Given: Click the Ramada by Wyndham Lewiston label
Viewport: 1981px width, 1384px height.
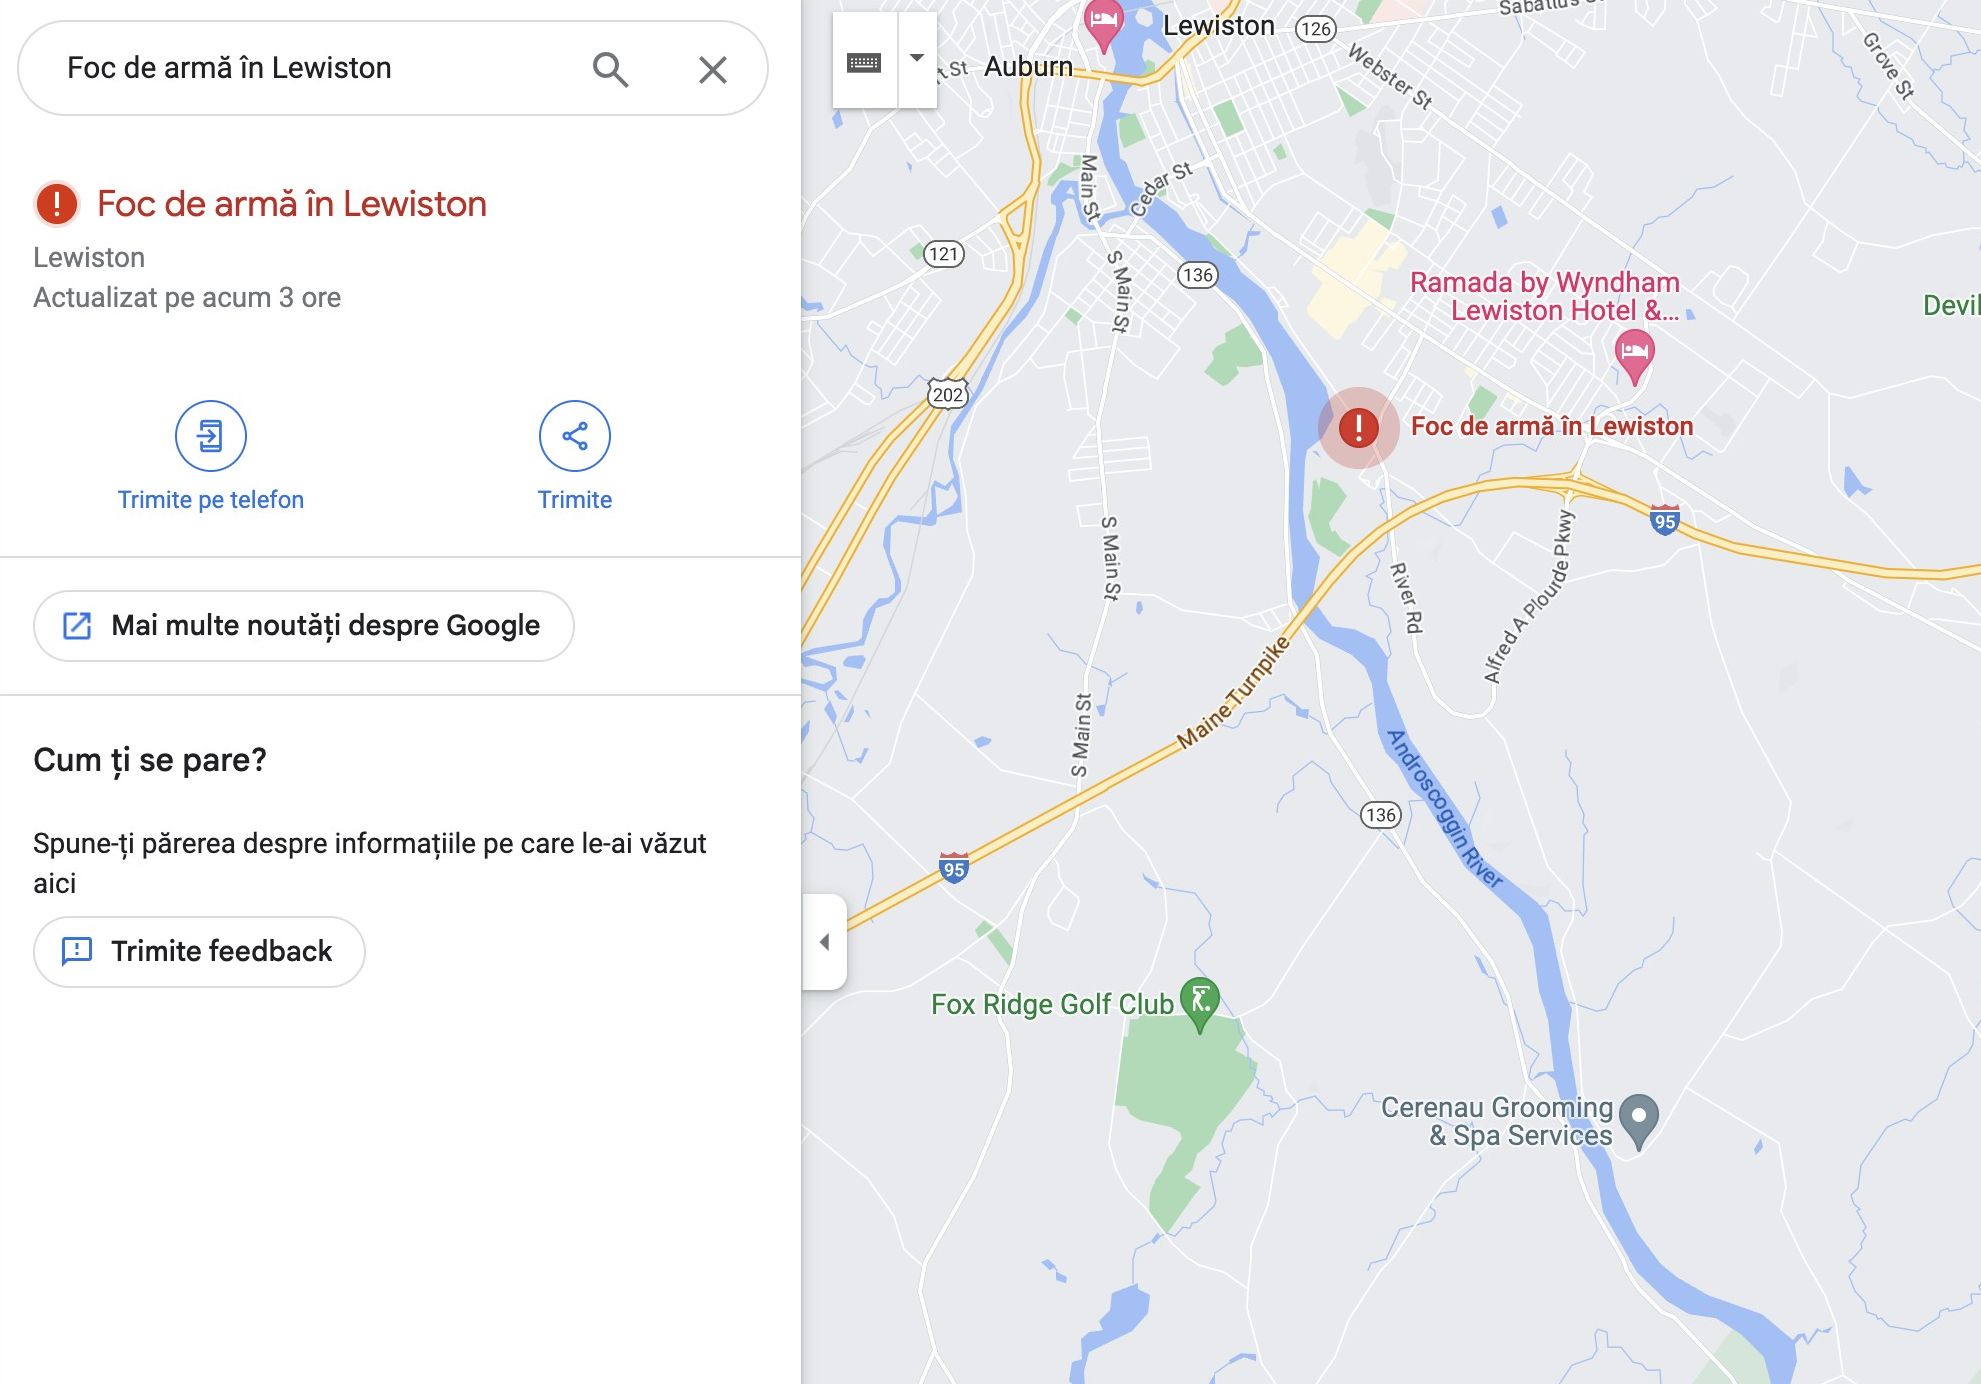Looking at the screenshot, I should pos(1545,297).
